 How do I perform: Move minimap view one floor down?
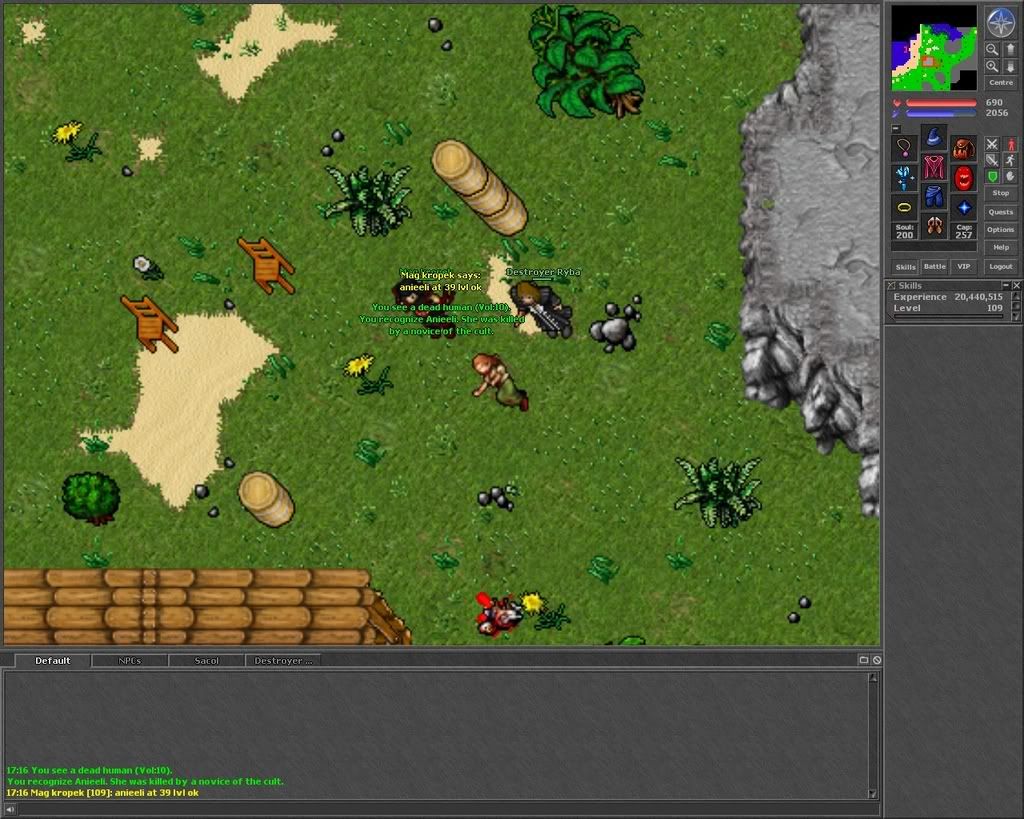1010,67
